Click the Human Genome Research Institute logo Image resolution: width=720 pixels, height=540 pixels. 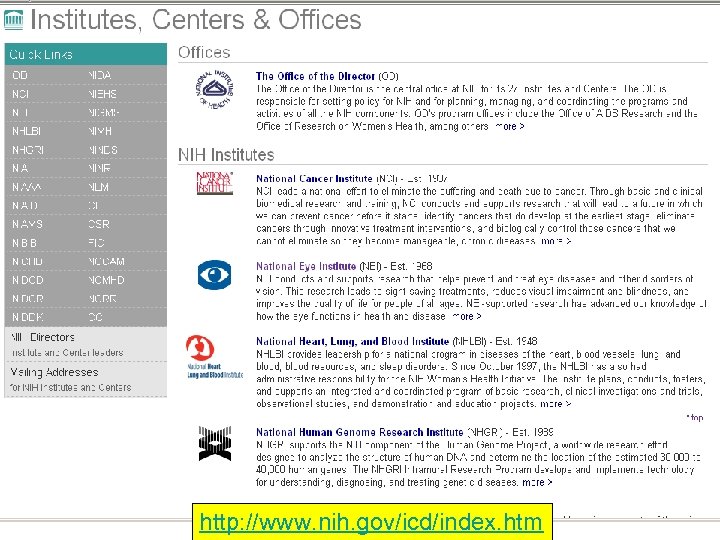pyautogui.click(x=214, y=443)
